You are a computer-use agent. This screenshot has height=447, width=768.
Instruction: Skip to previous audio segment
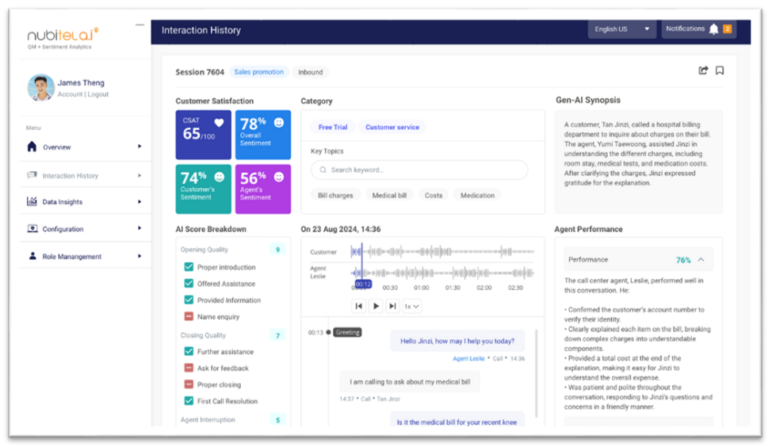click(x=359, y=306)
